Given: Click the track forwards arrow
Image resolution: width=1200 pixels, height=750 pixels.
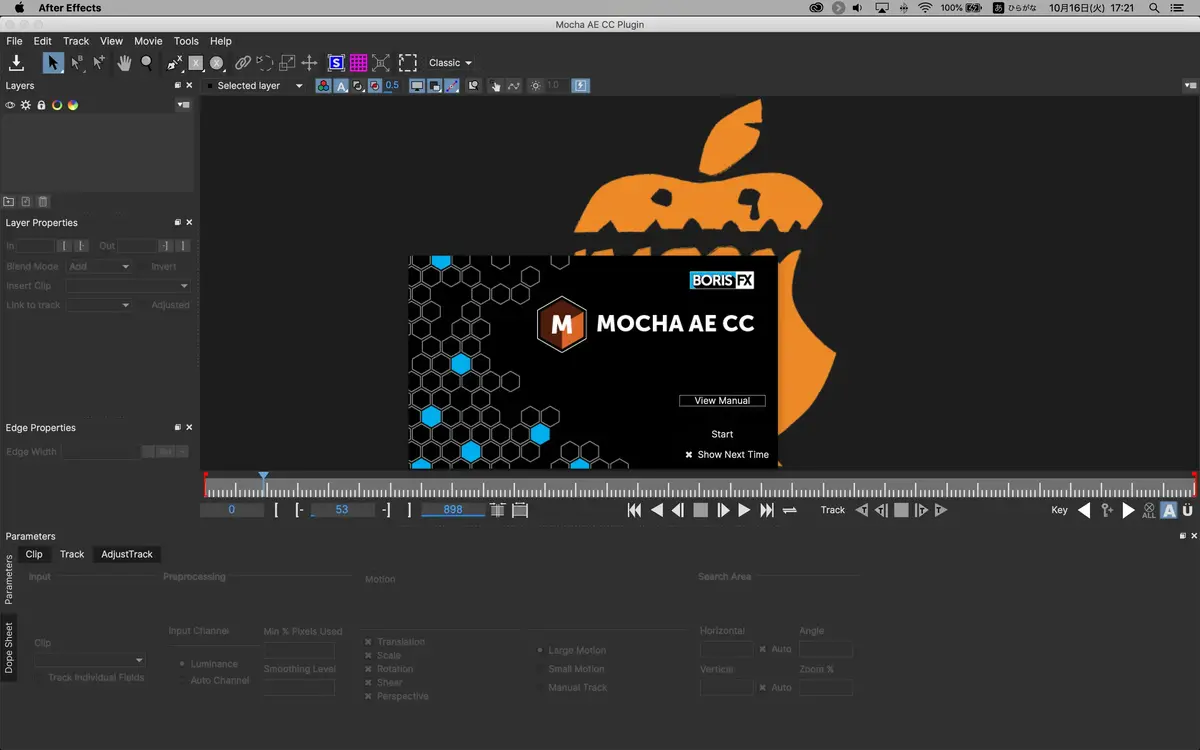Looking at the screenshot, I should 941,510.
